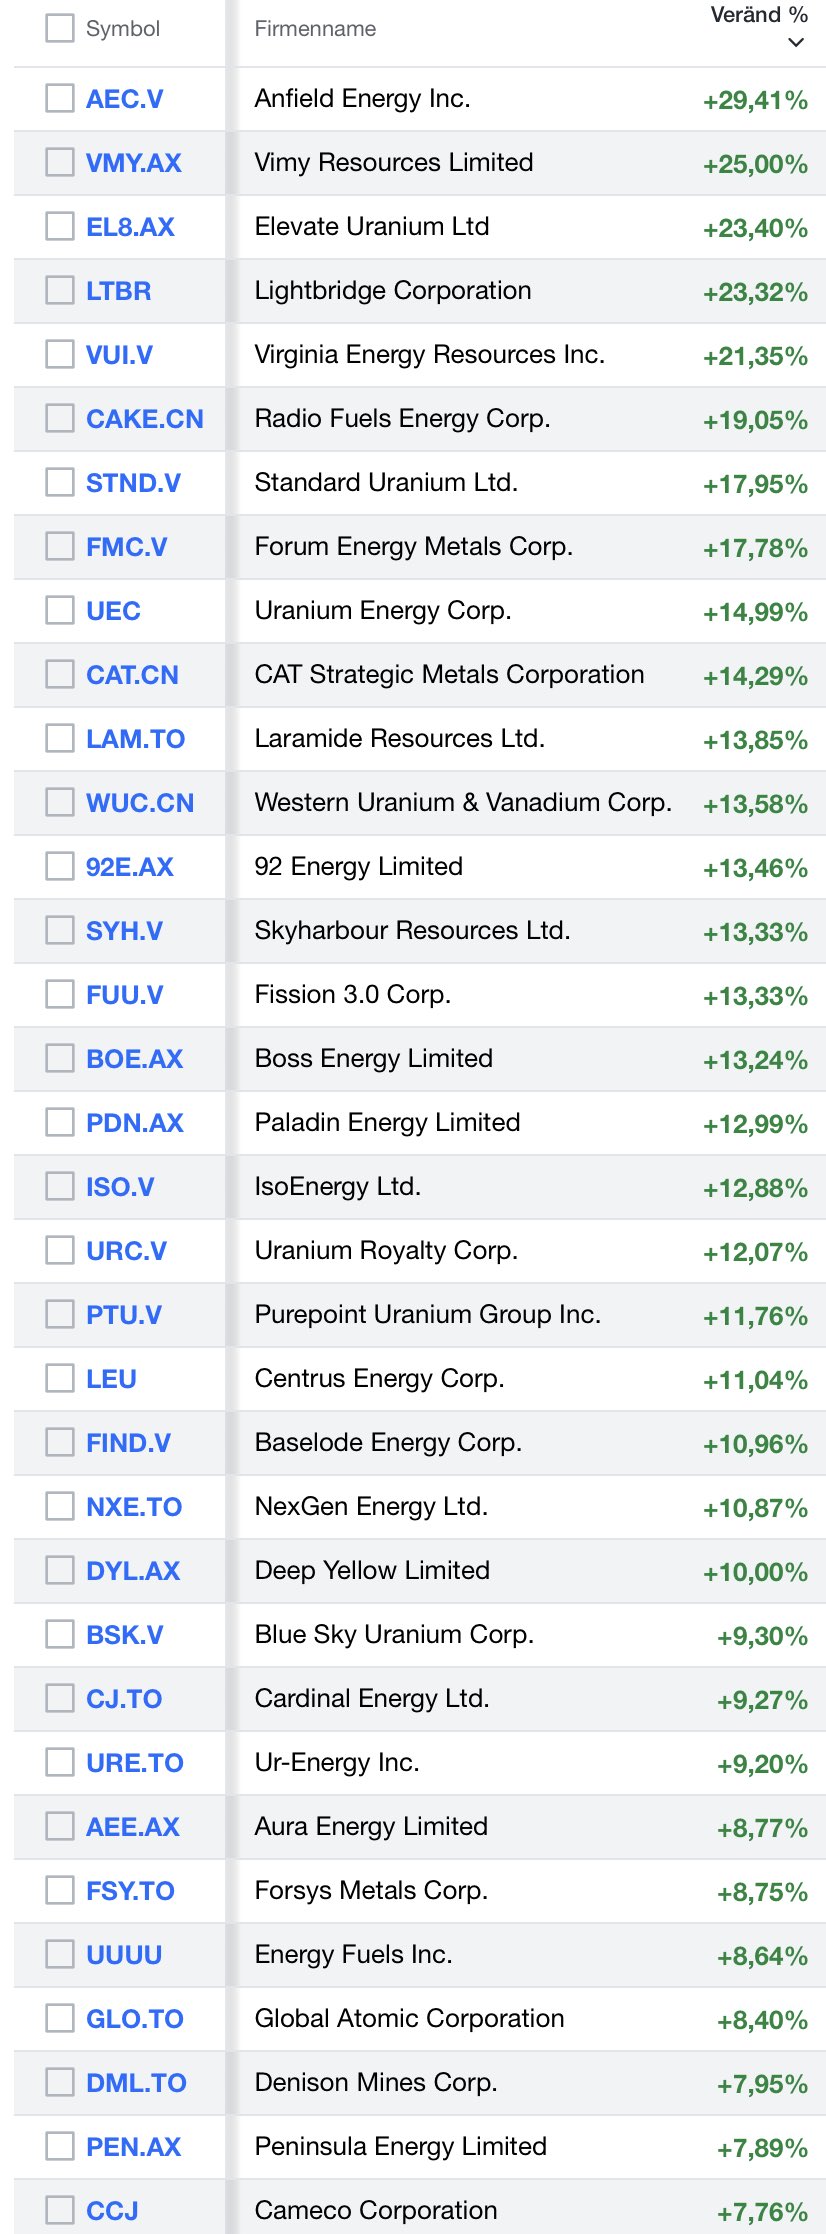Click the URE.TO ticker symbol
Image resolution: width=826 pixels, height=2234 pixels.
point(135,1763)
